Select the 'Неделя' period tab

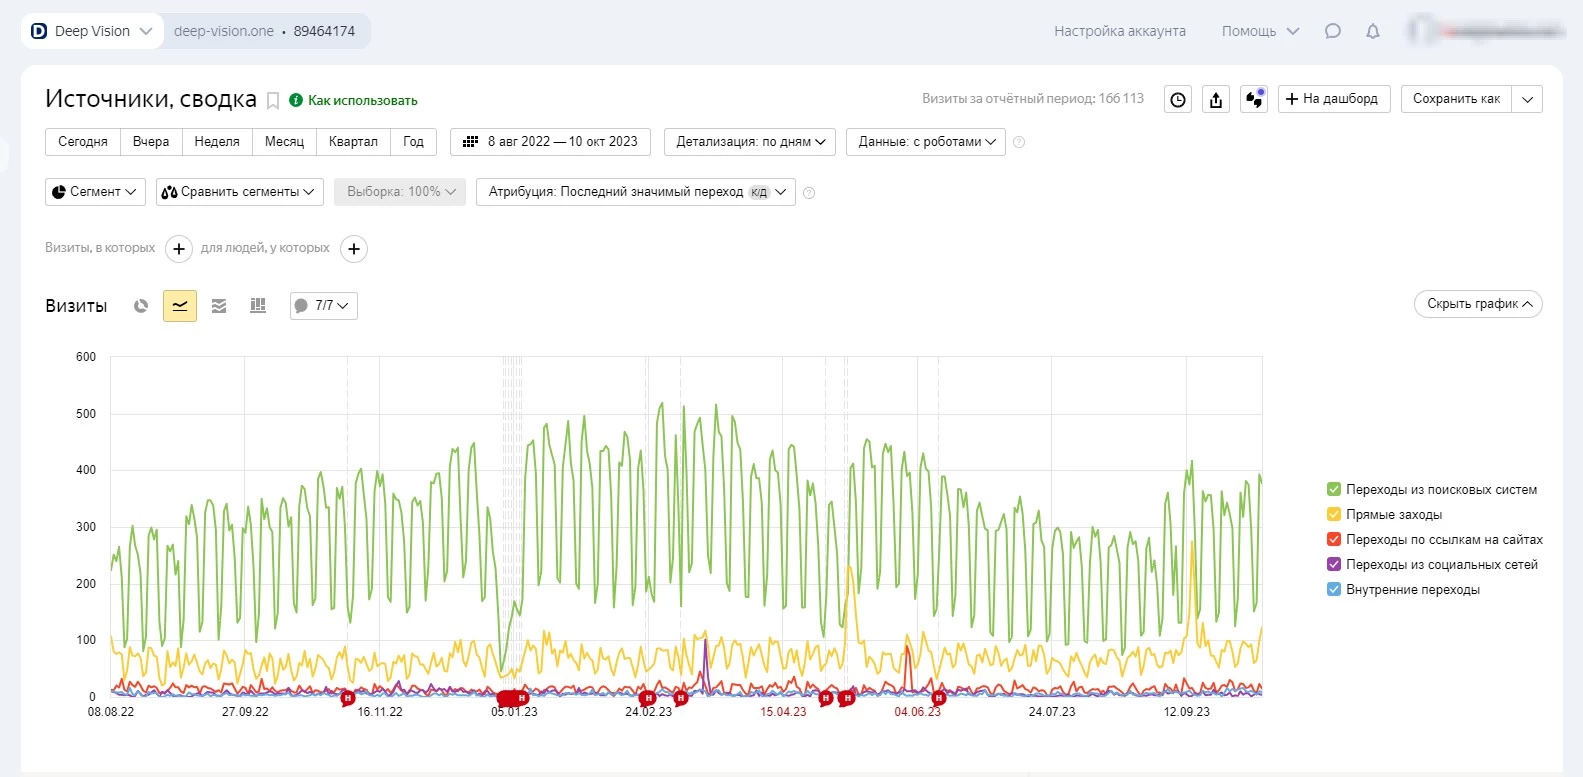click(217, 142)
